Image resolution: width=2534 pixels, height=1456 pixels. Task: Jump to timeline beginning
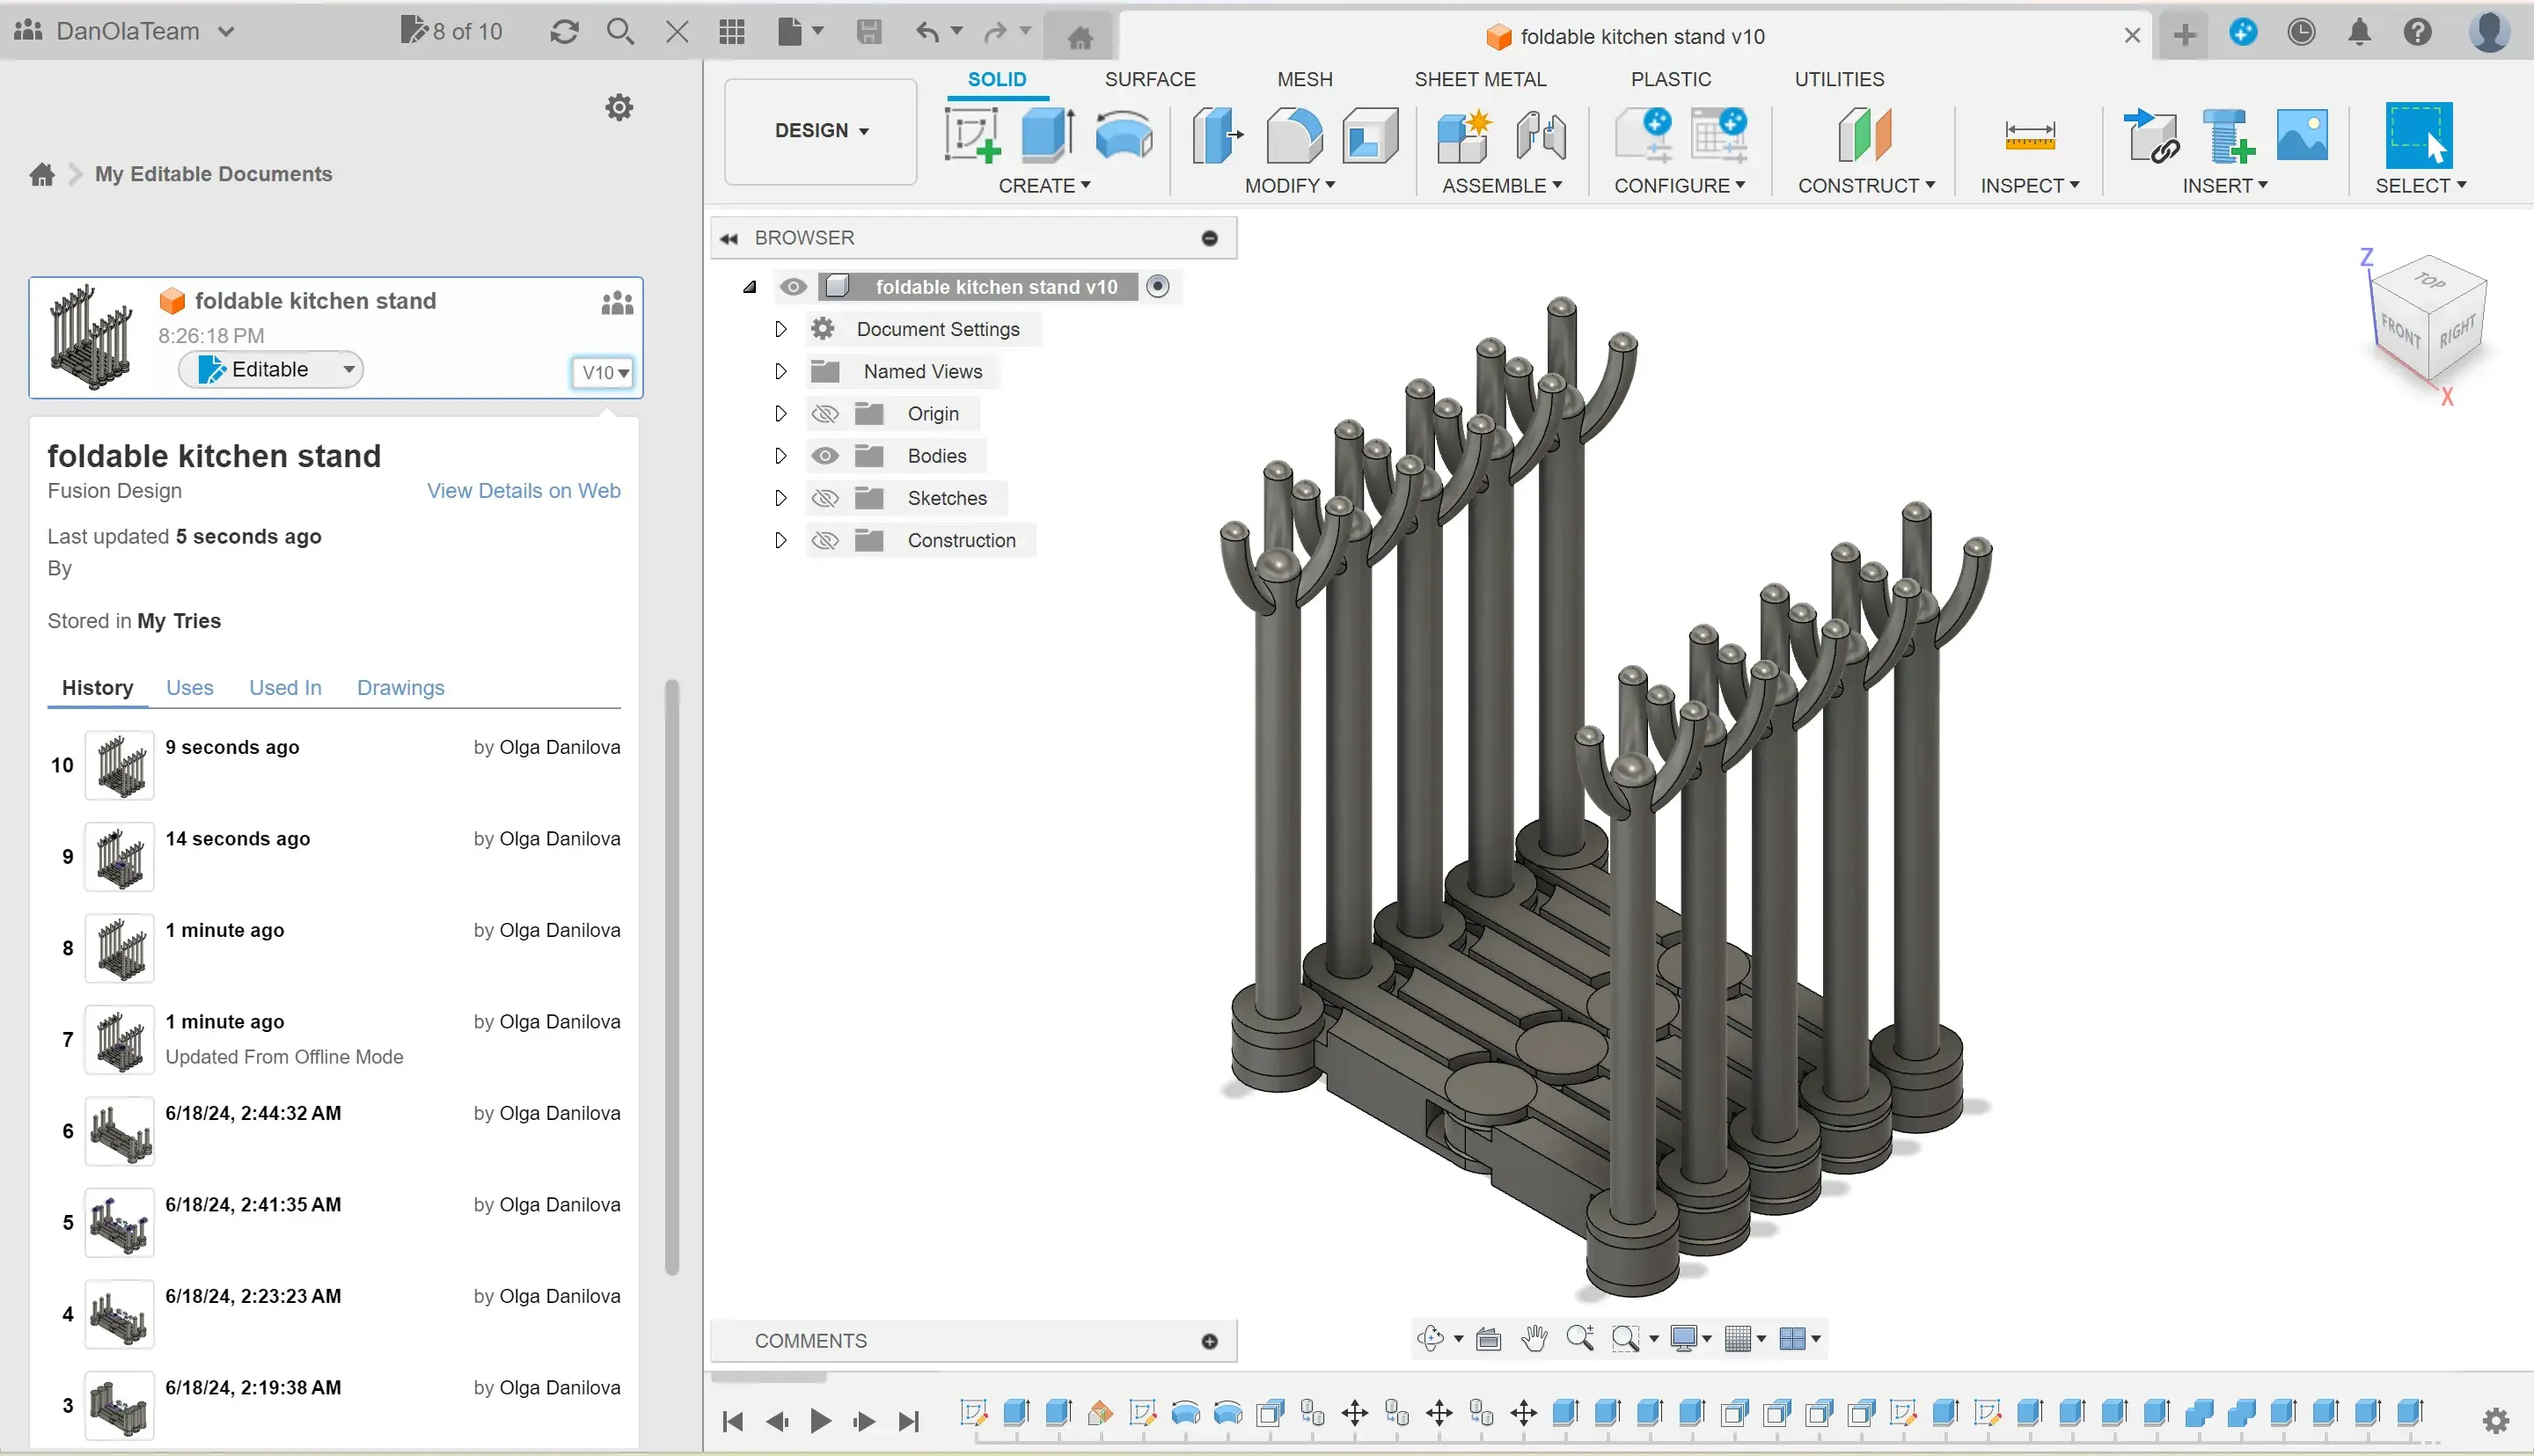732,1421
